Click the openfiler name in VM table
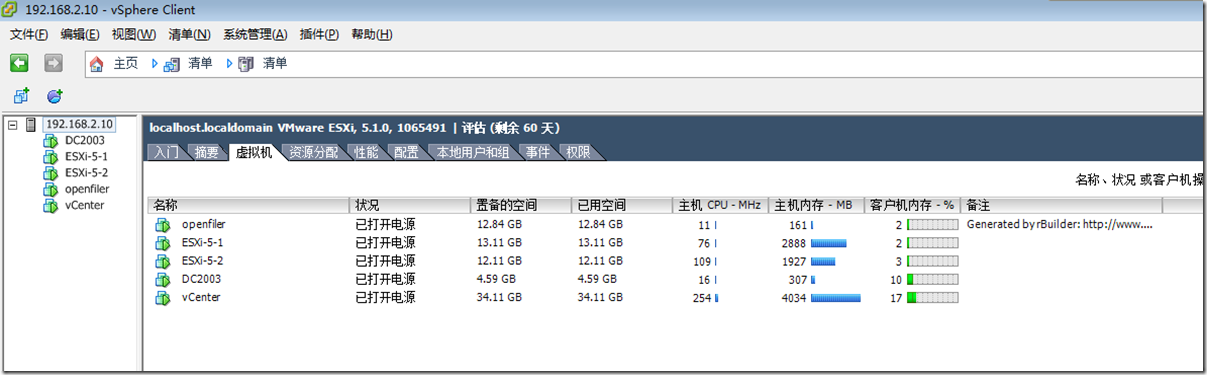Image resolution: width=1207 pixels, height=375 pixels. click(204, 225)
